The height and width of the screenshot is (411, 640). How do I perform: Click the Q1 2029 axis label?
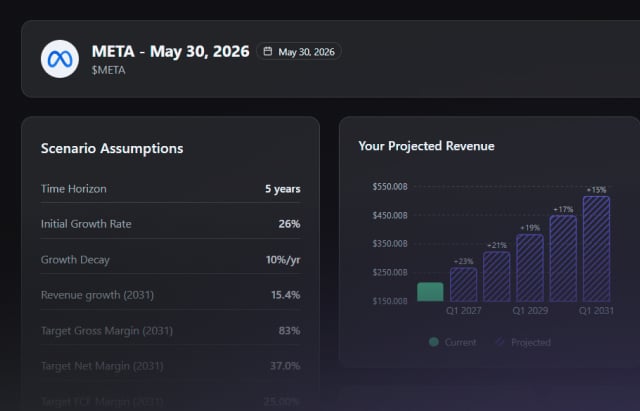pos(530,311)
